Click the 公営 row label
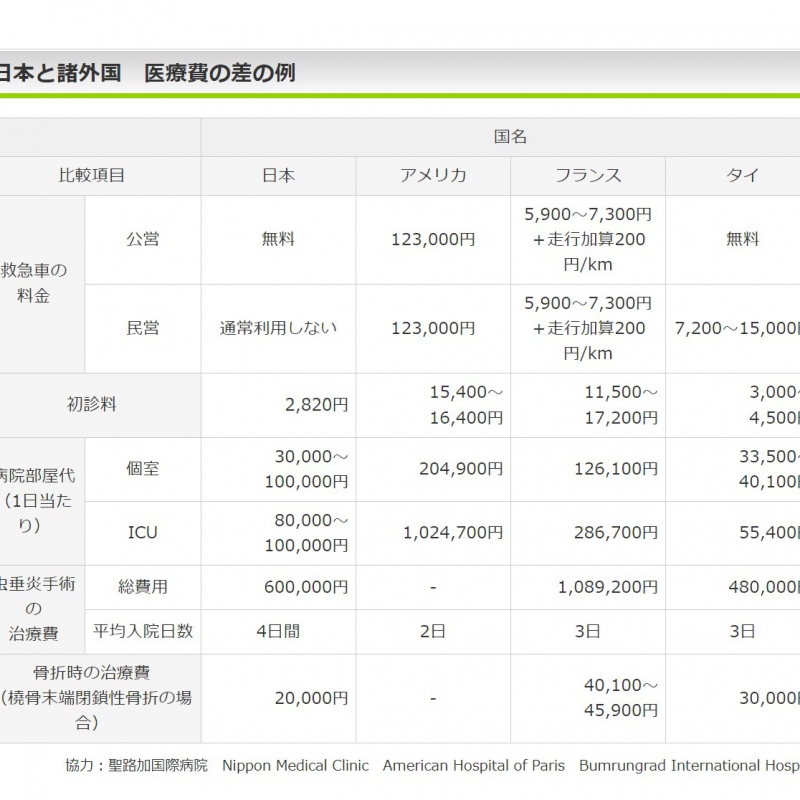Viewport: 800px width, 800px height. click(142, 239)
